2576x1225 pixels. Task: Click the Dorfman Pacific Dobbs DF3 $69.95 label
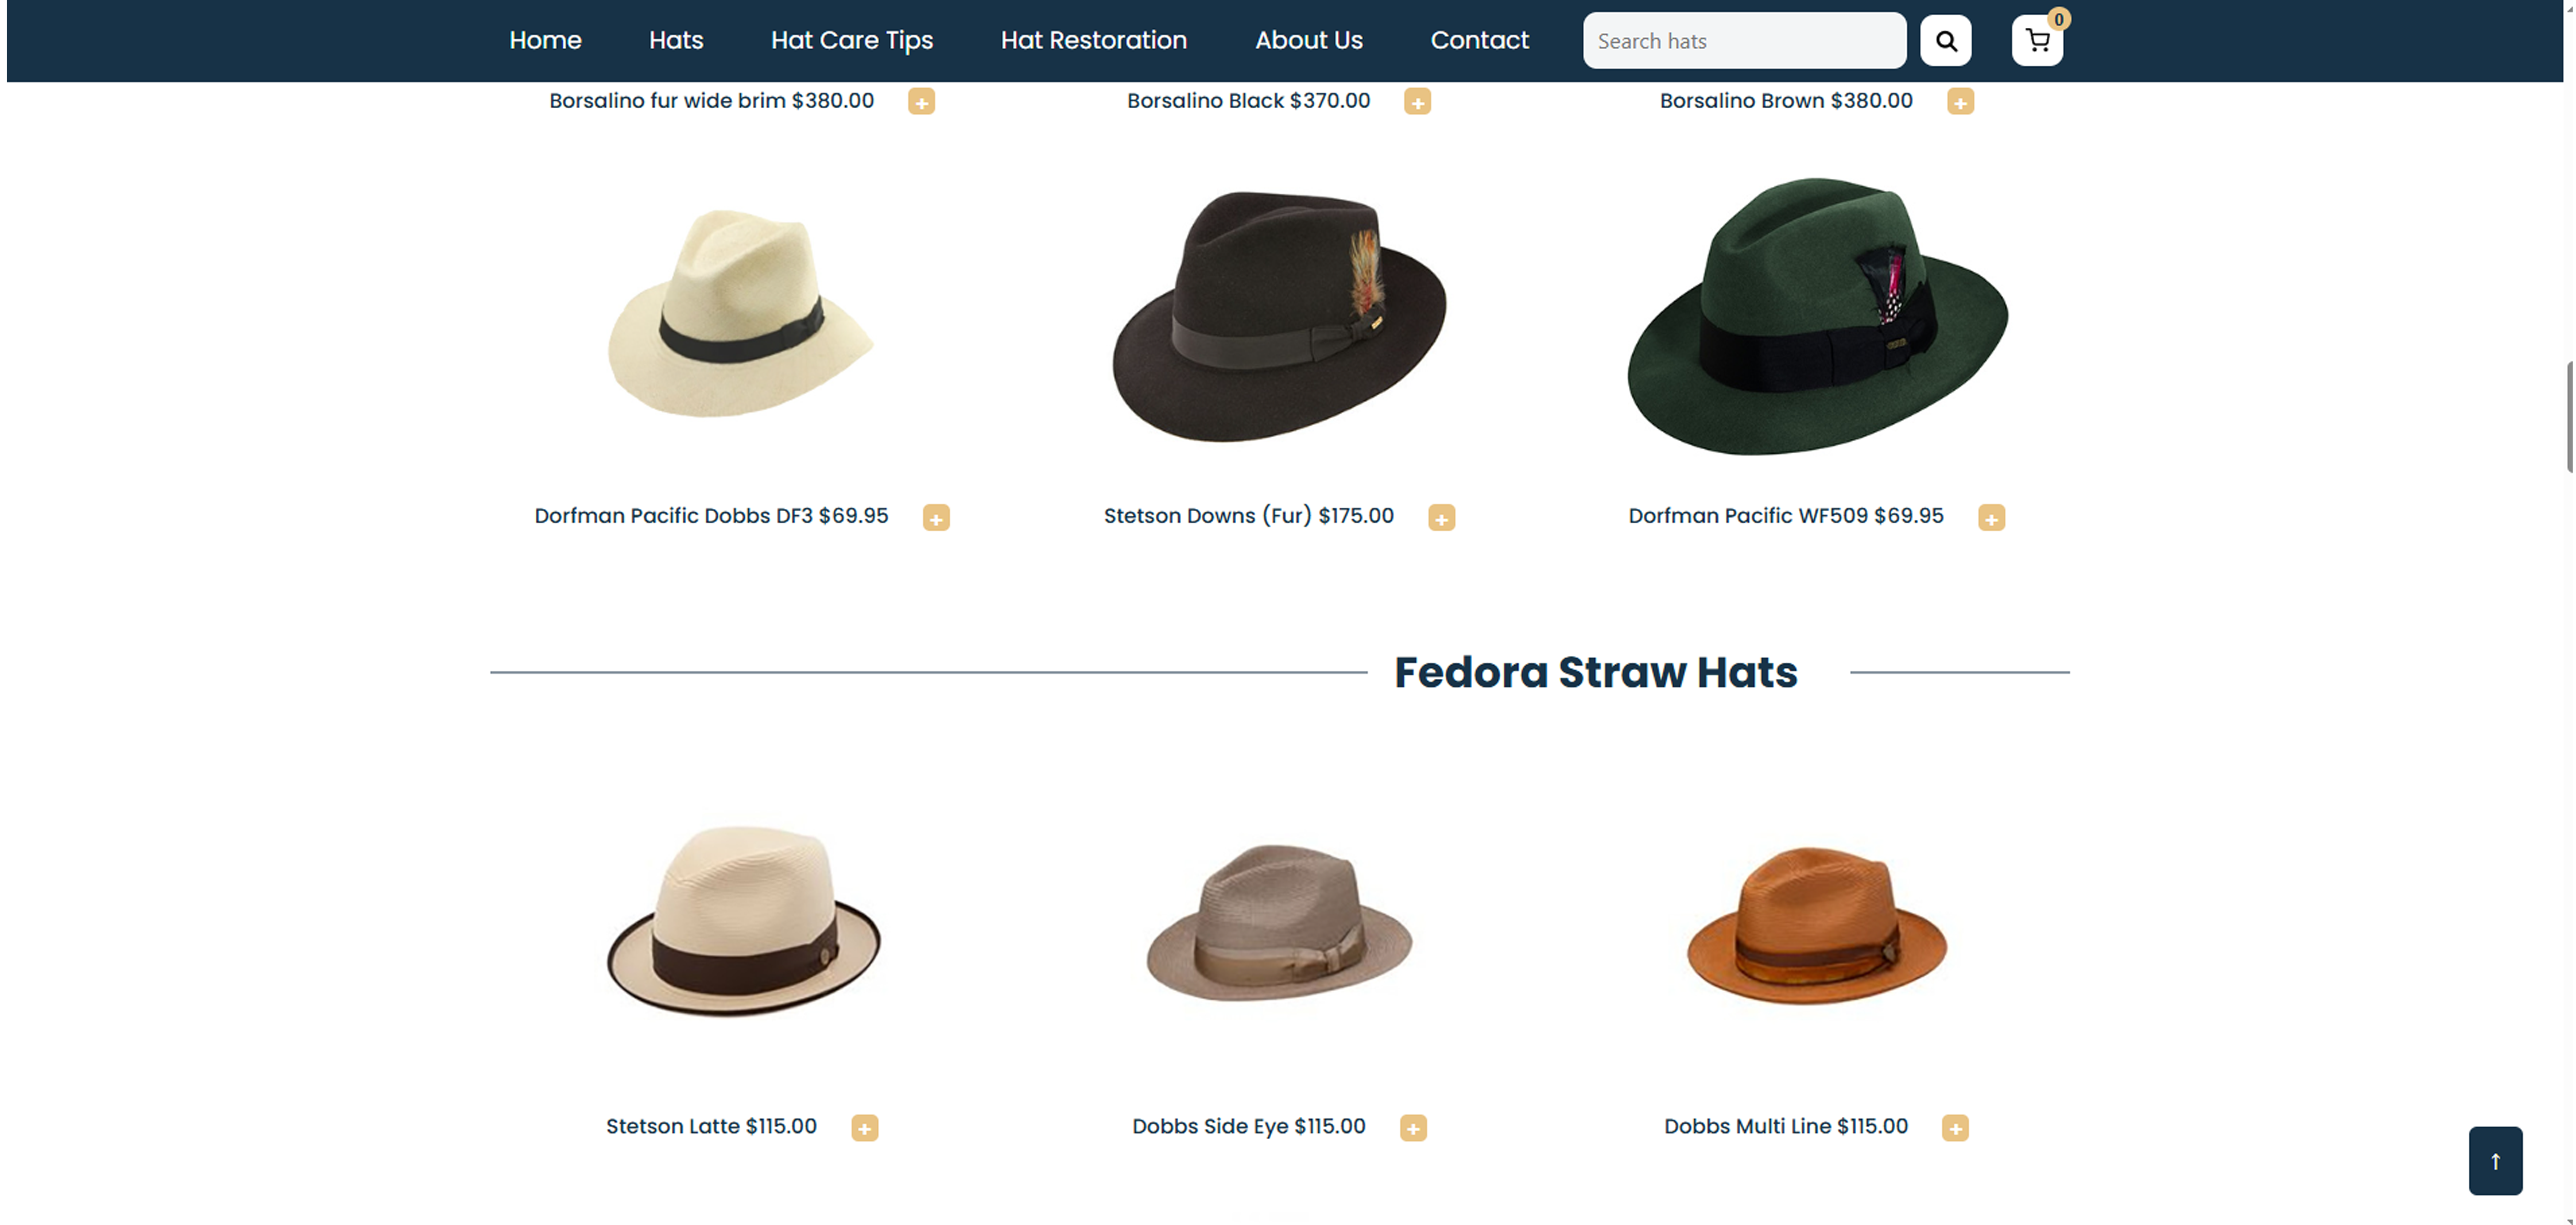coord(711,516)
